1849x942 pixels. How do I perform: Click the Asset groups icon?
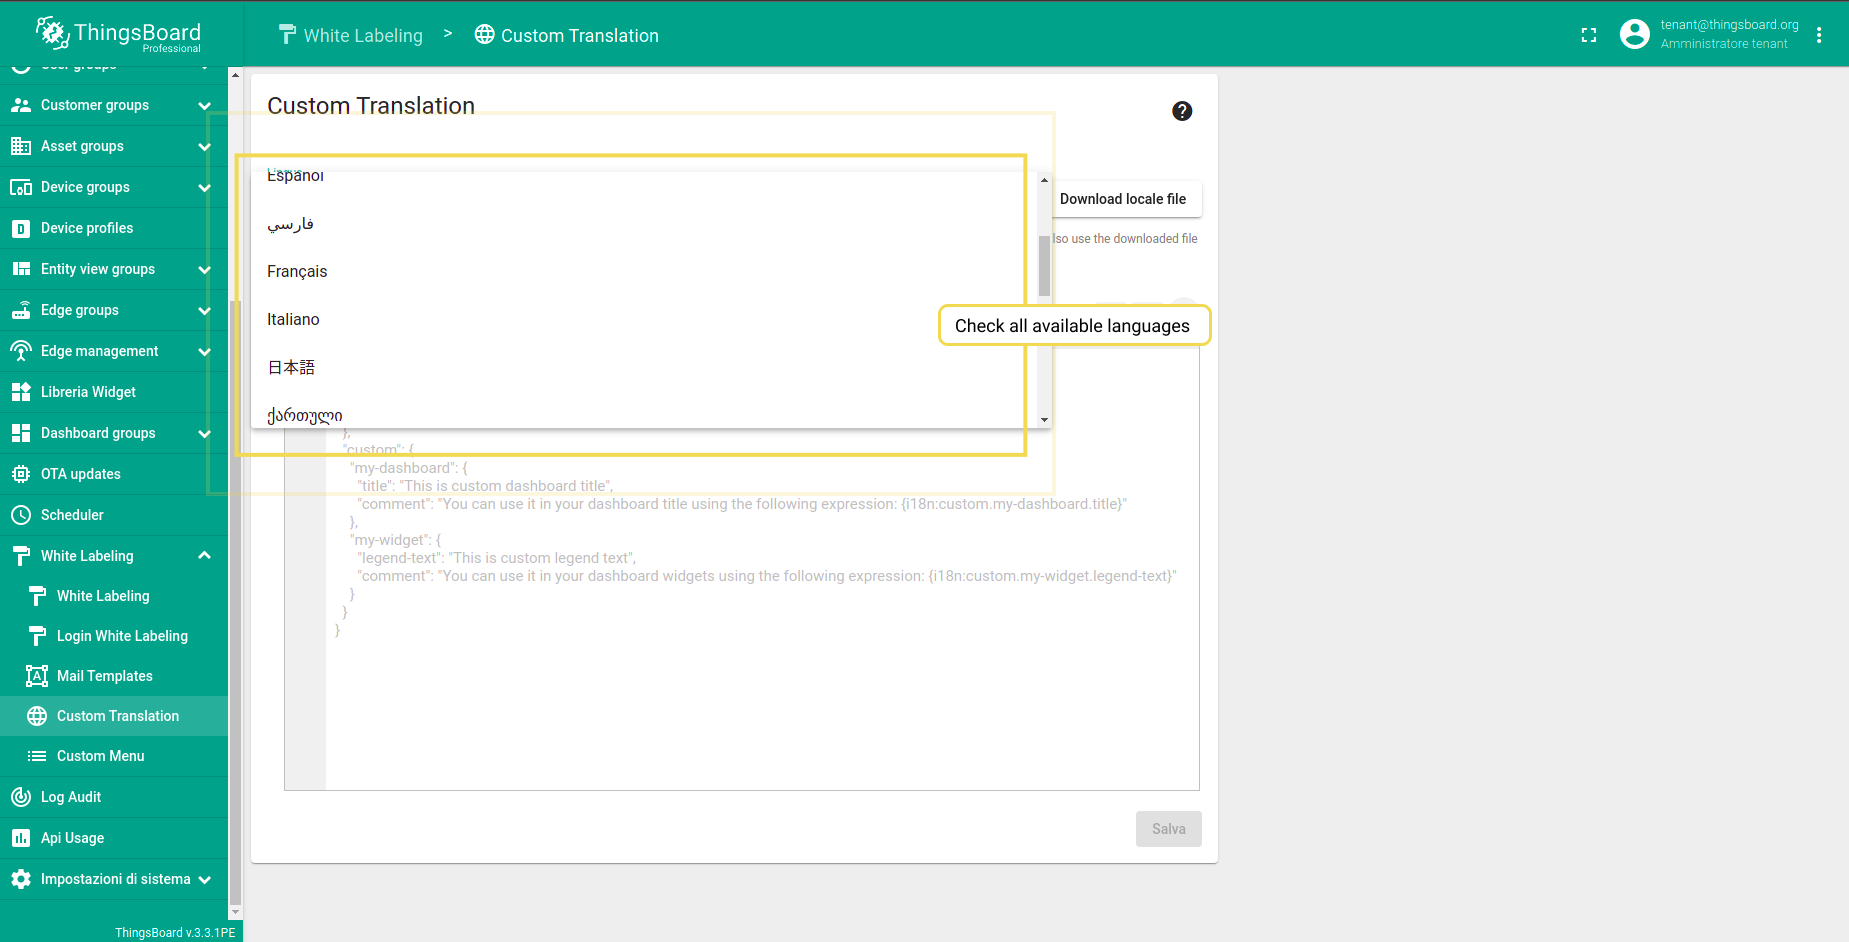(21, 146)
